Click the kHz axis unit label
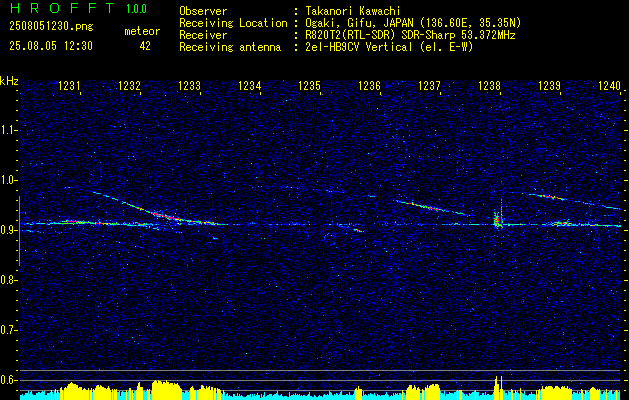Screen dimensions: 629x400 point(9,81)
